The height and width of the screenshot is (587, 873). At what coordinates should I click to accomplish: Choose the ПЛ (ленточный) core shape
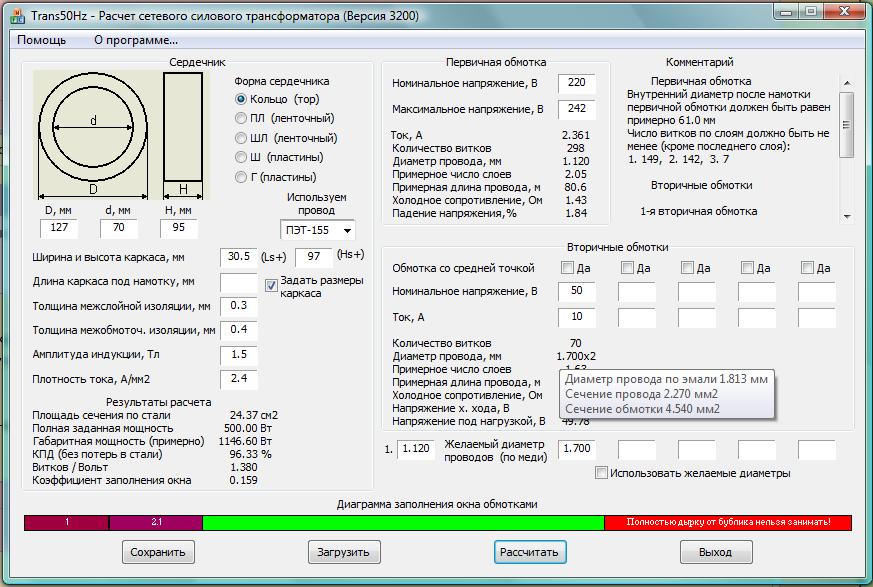click(x=241, y=119)
